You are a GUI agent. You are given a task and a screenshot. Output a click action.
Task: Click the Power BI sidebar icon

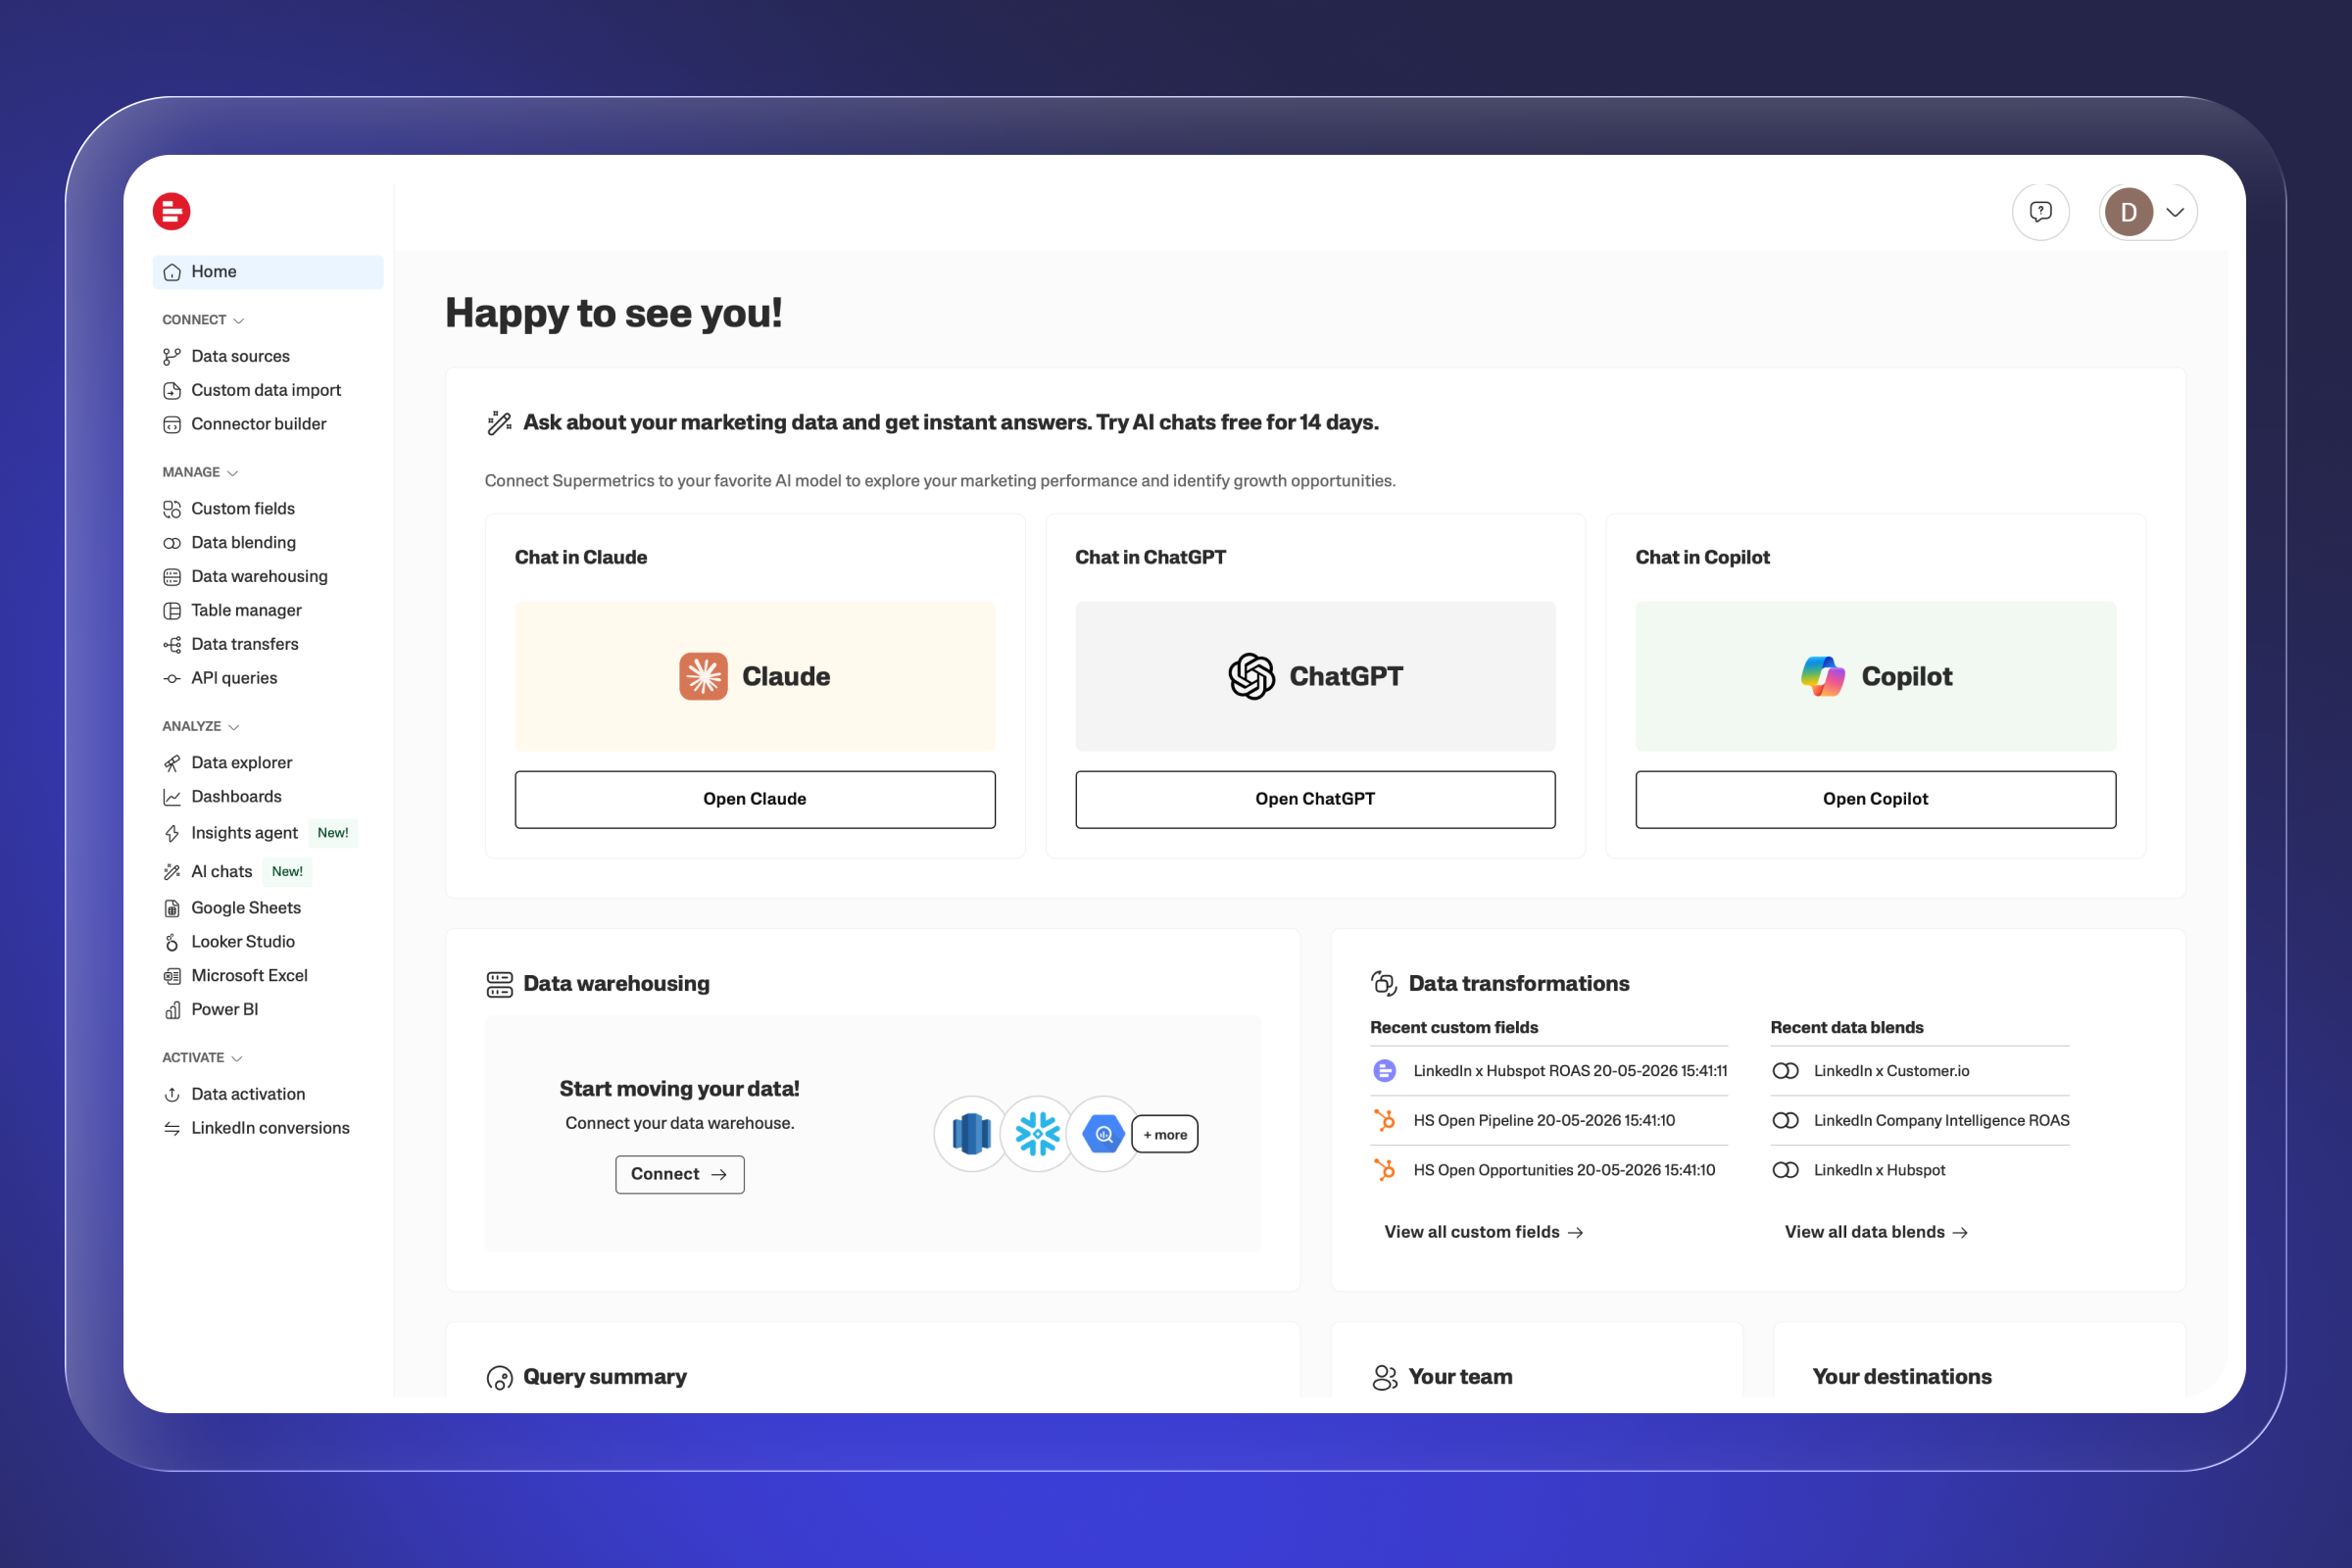172,1010
